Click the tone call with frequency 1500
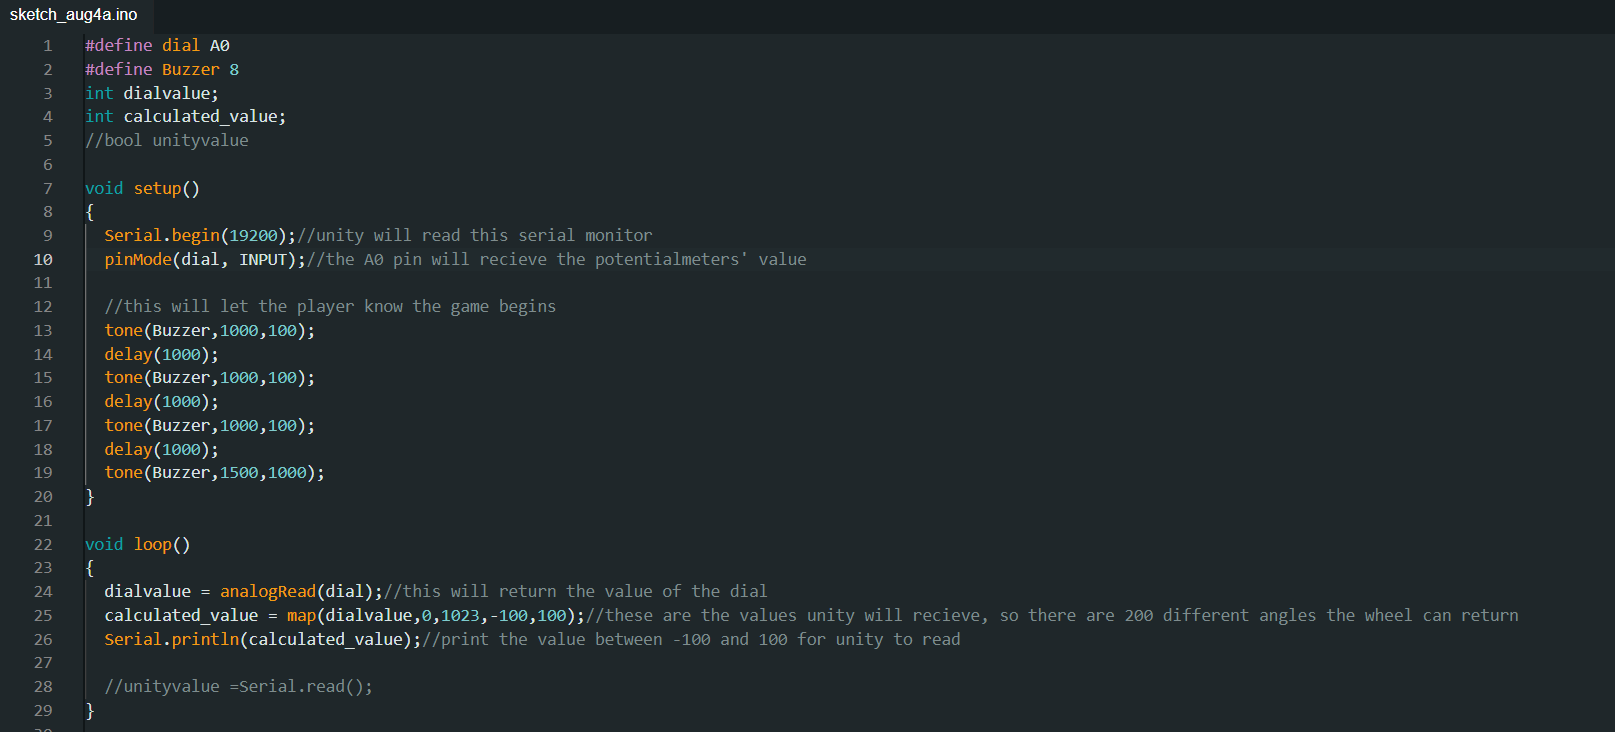 pyautogui.click(x=214, y=473)
